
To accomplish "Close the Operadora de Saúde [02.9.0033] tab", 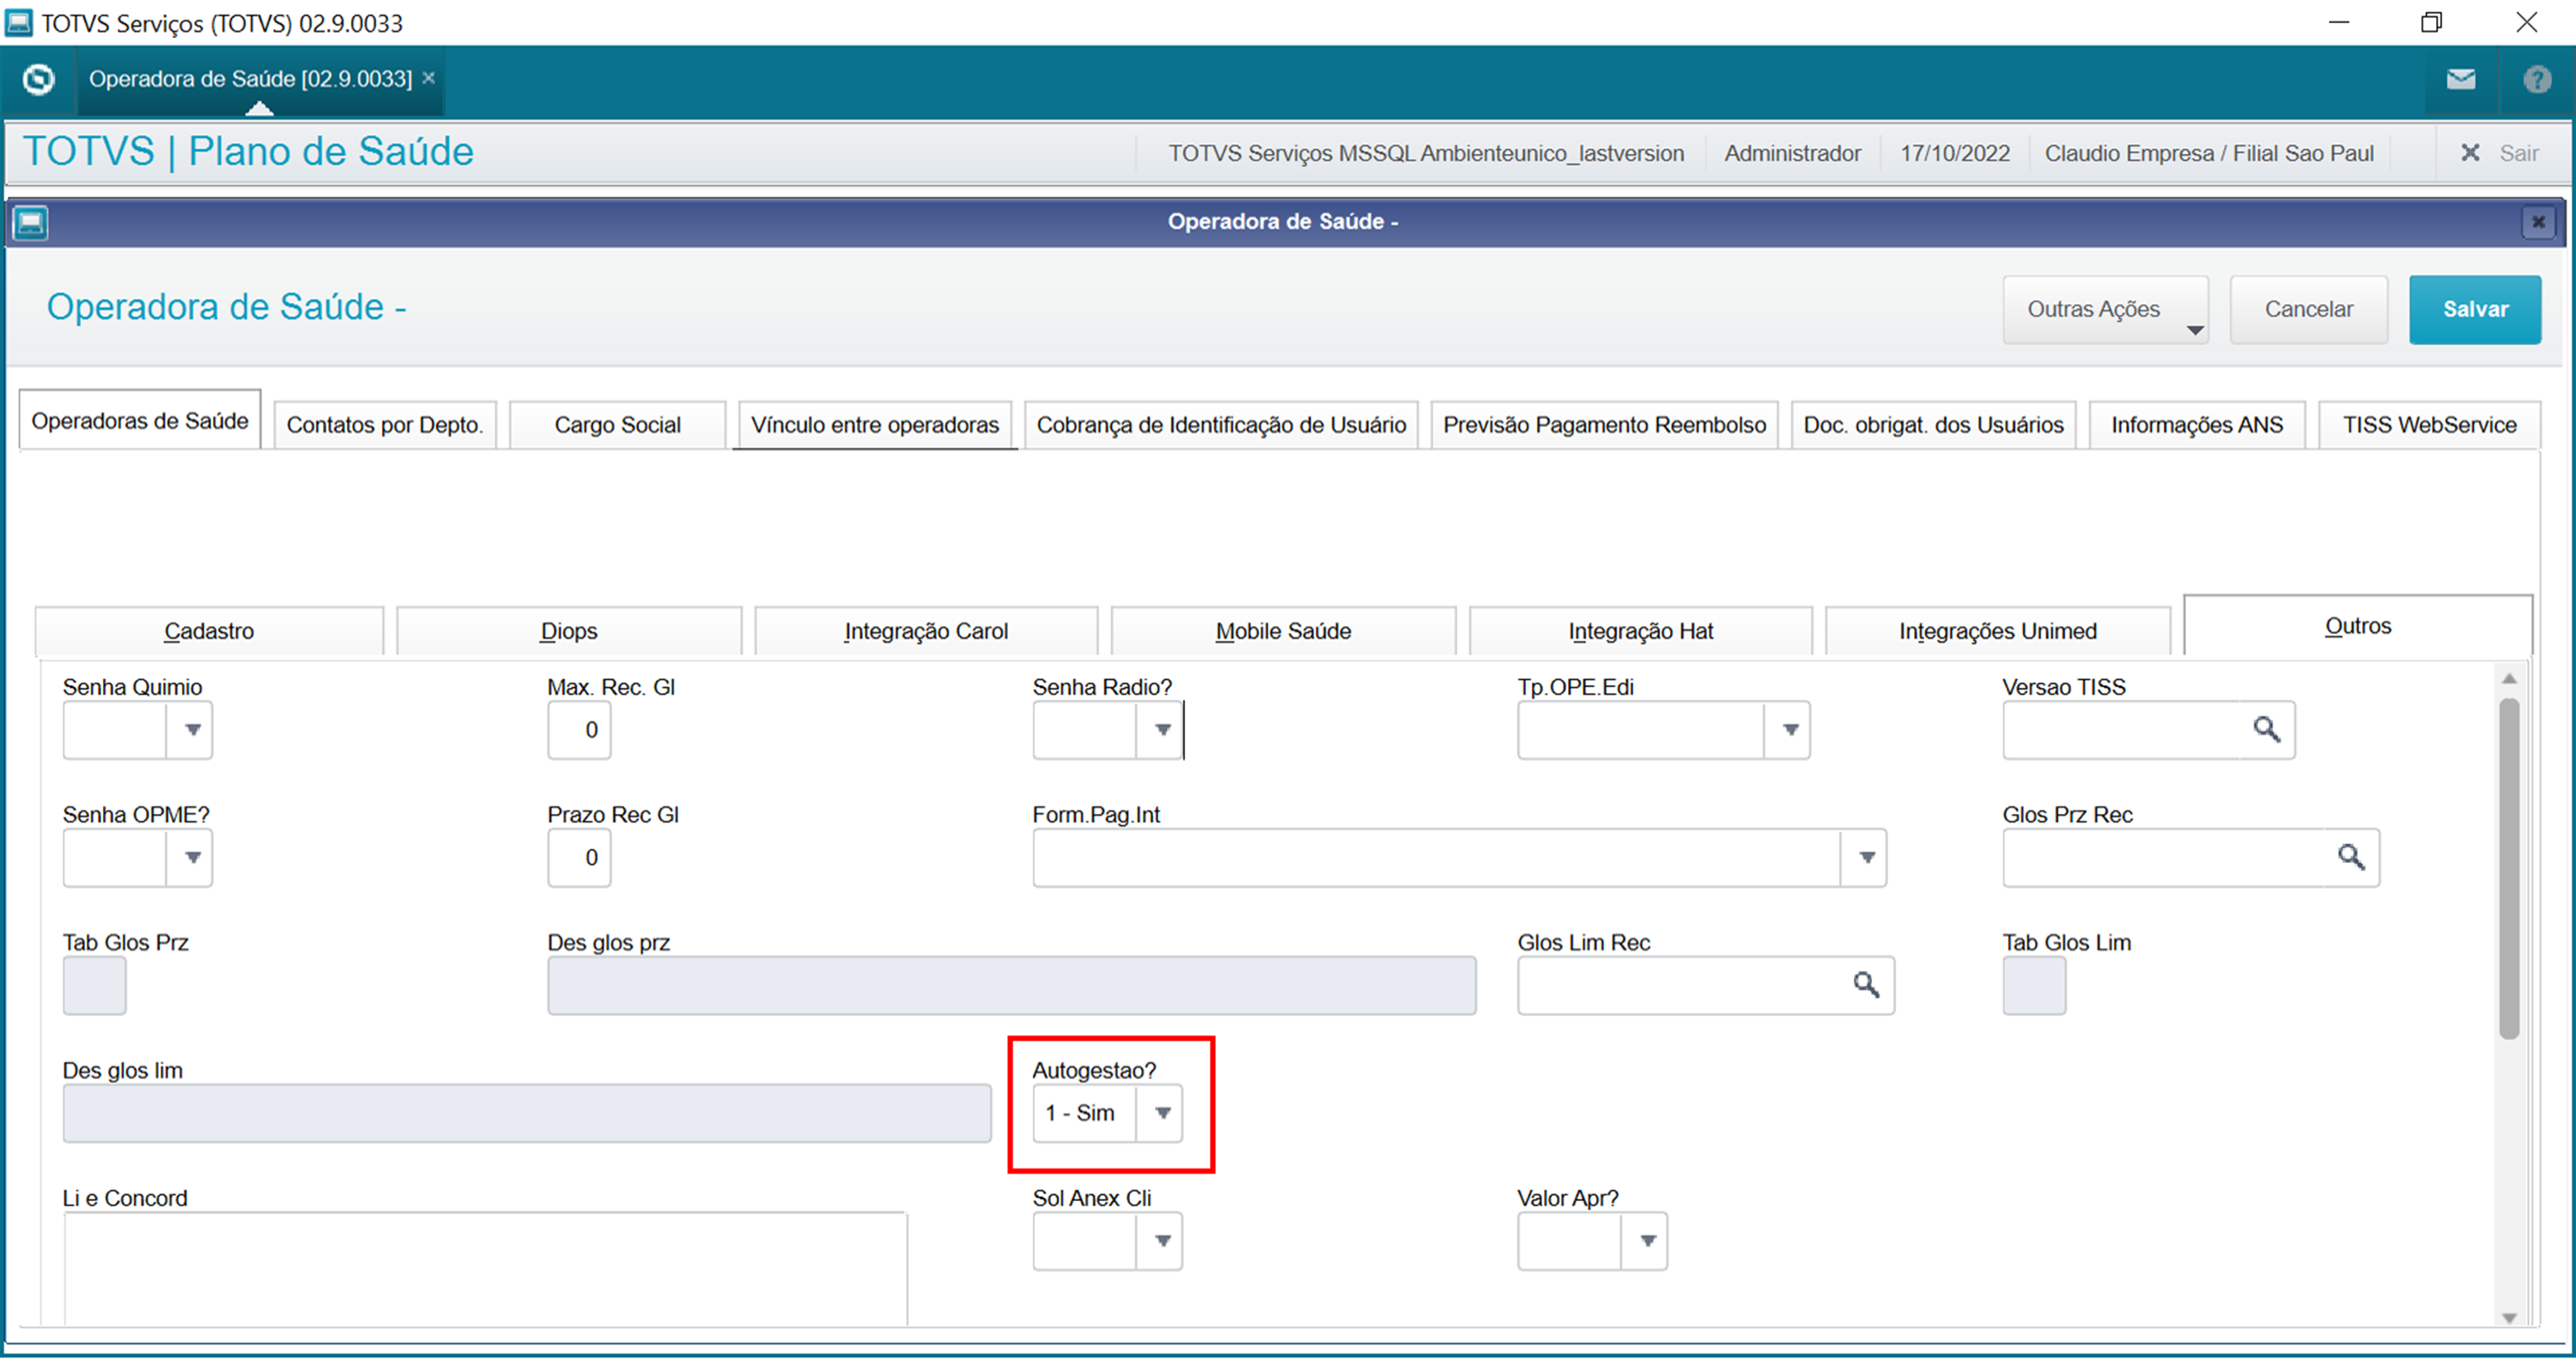I will tap(429, 78).
